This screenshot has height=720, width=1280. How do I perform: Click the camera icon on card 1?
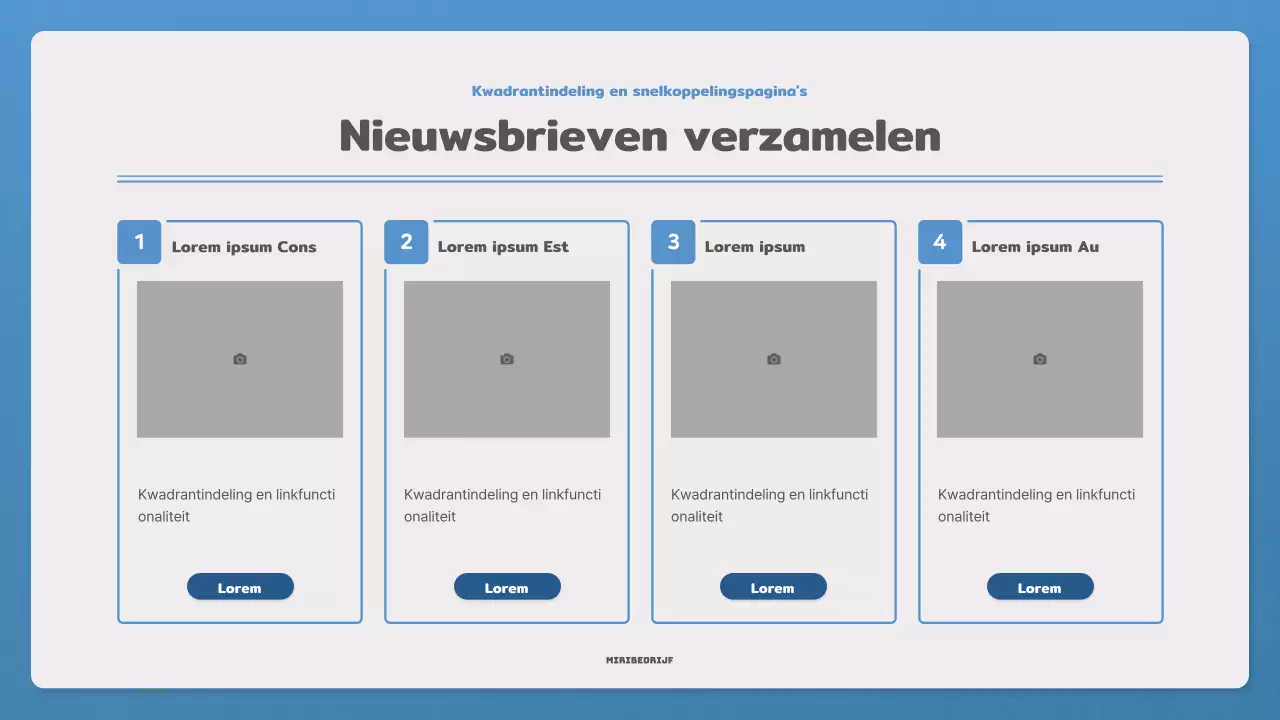coord(239,359)
